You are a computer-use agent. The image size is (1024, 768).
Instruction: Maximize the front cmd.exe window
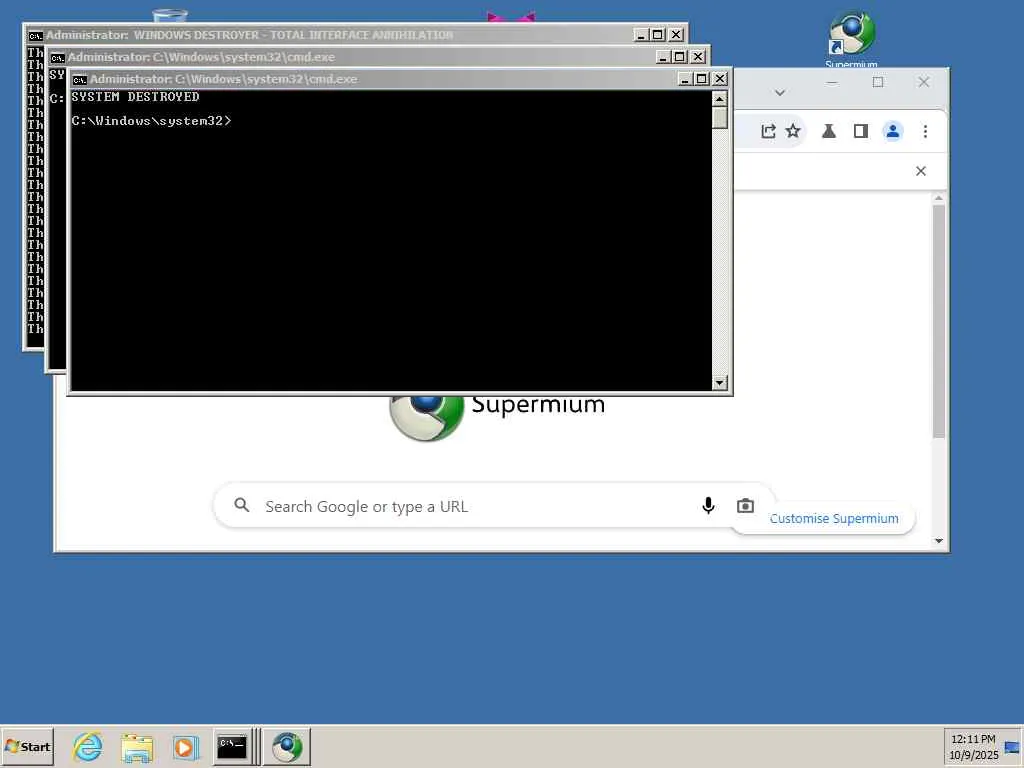coord(702,79)
